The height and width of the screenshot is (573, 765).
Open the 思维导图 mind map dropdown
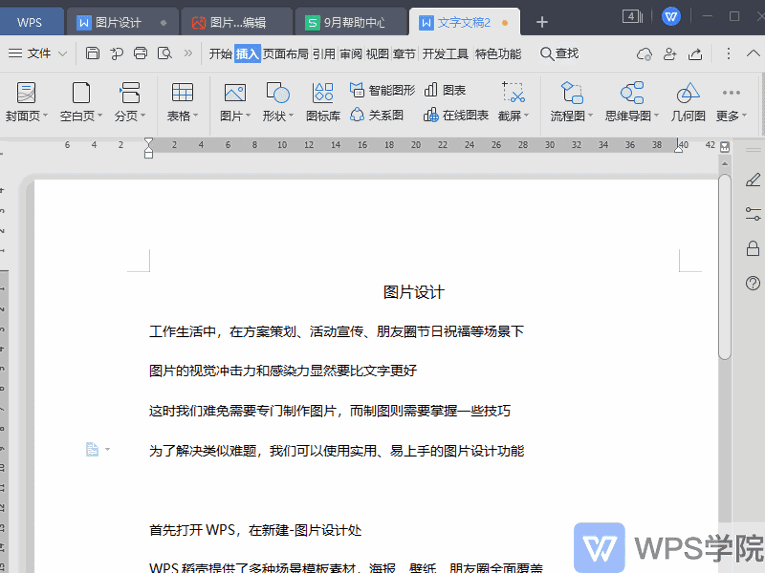(632, 102)
